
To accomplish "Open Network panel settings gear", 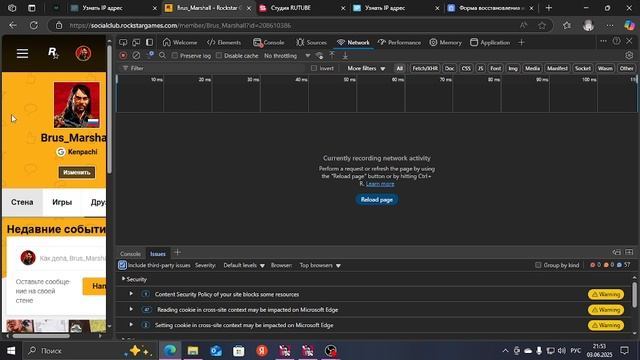I will [629, 56].
